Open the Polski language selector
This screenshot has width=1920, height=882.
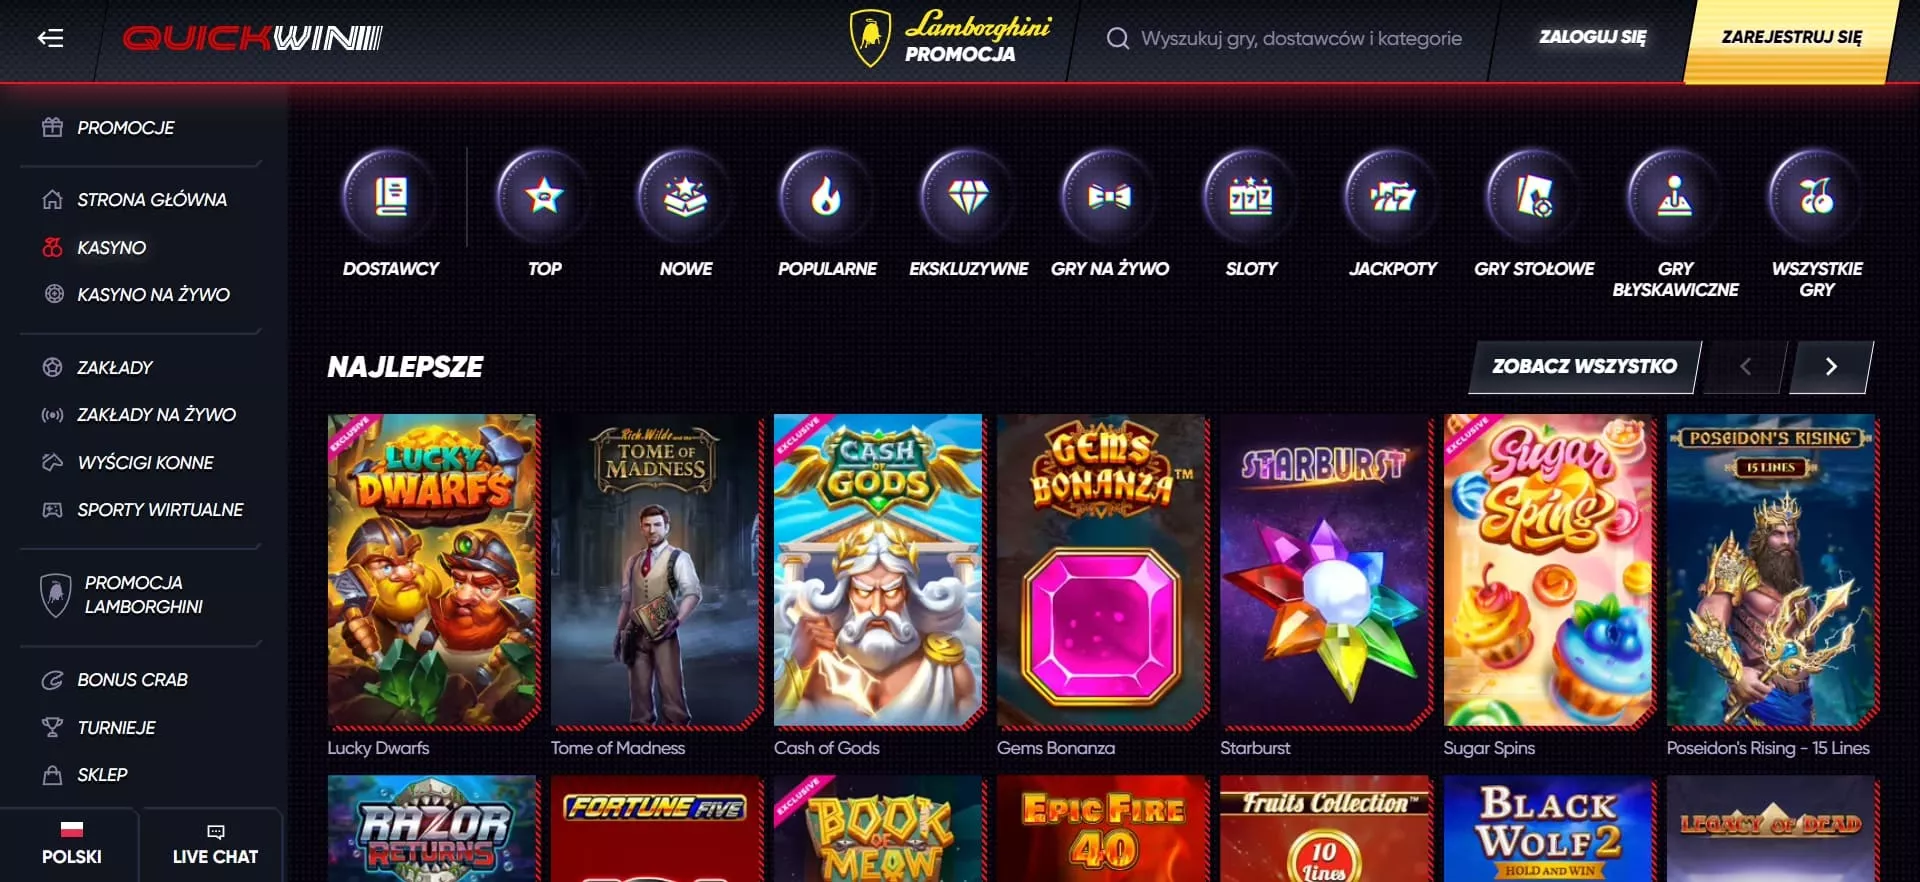[x=71, y=843]
